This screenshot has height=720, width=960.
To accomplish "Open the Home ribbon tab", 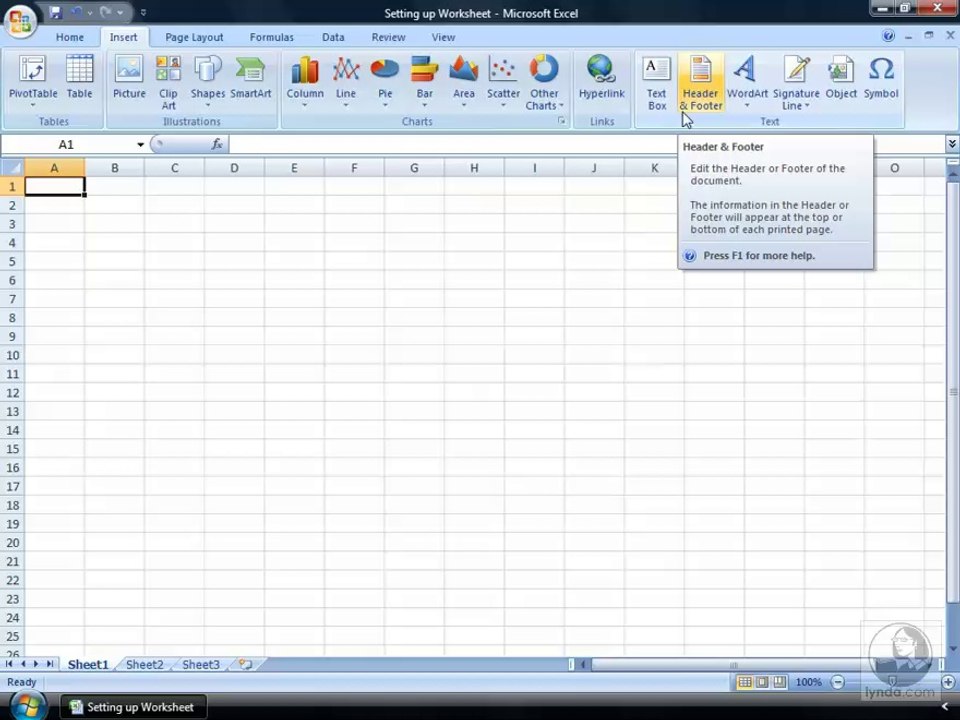I will point(70,37).
